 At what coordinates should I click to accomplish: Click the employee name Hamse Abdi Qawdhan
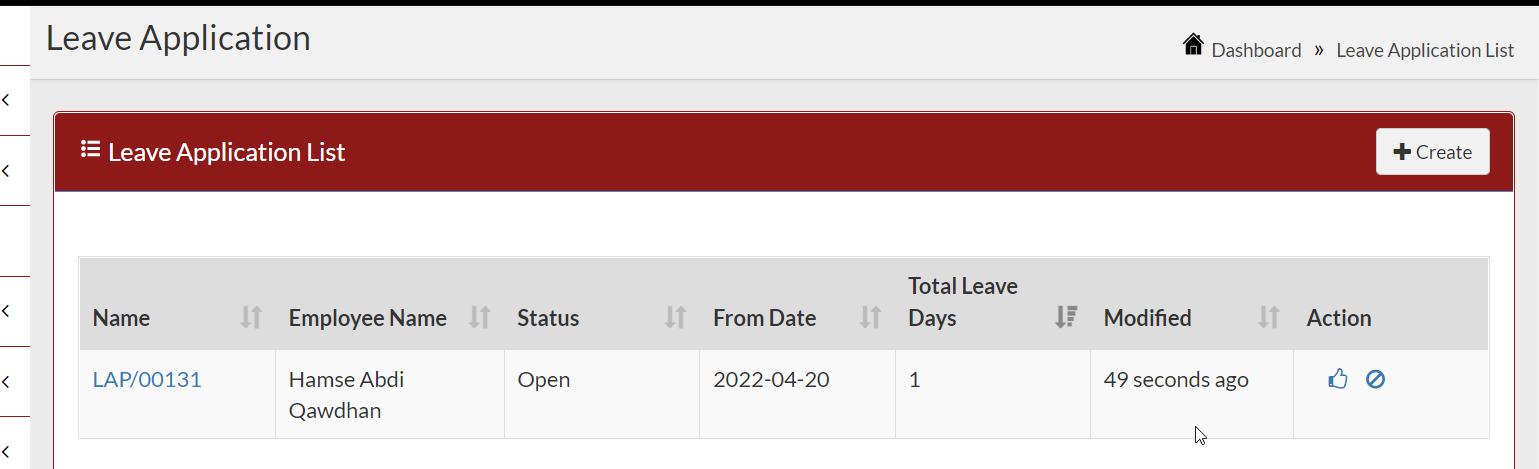click(x=347, y=395)
